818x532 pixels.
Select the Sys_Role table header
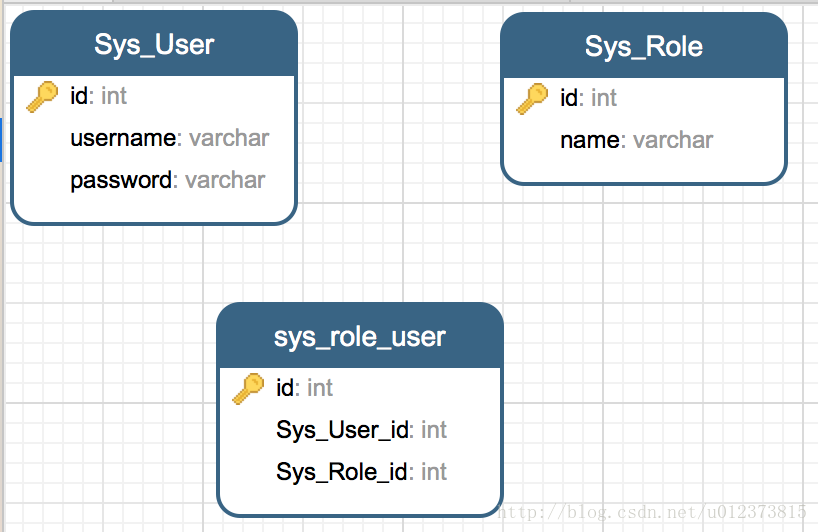click(x=644, y=46)
